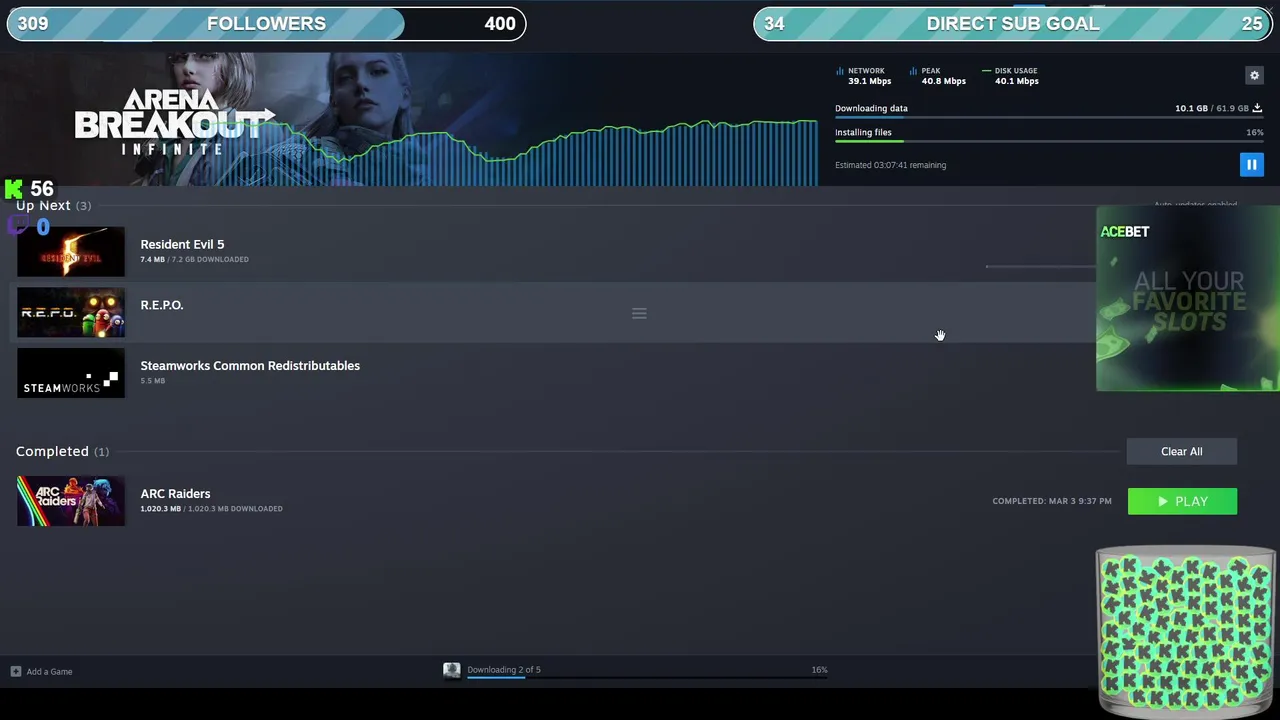This screenshot has height=720, width=1280.
Task: Open Arena Breakout Infinite banner
Action: pos(409,119)
